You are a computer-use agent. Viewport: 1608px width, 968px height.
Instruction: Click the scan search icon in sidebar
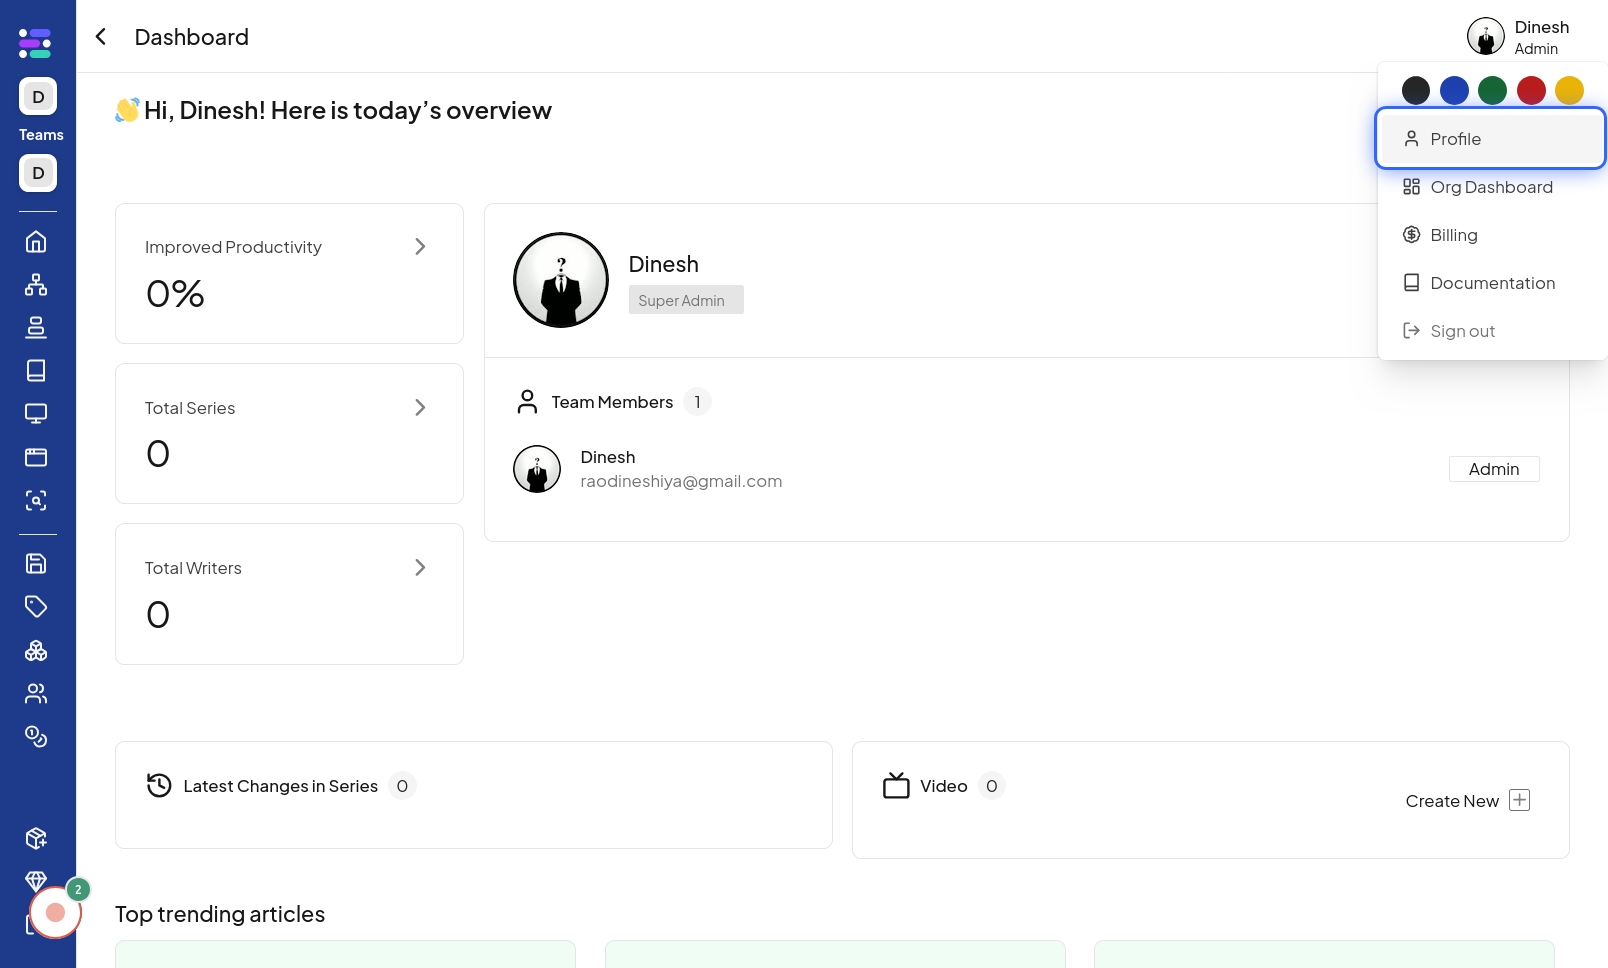click(36, 501)
